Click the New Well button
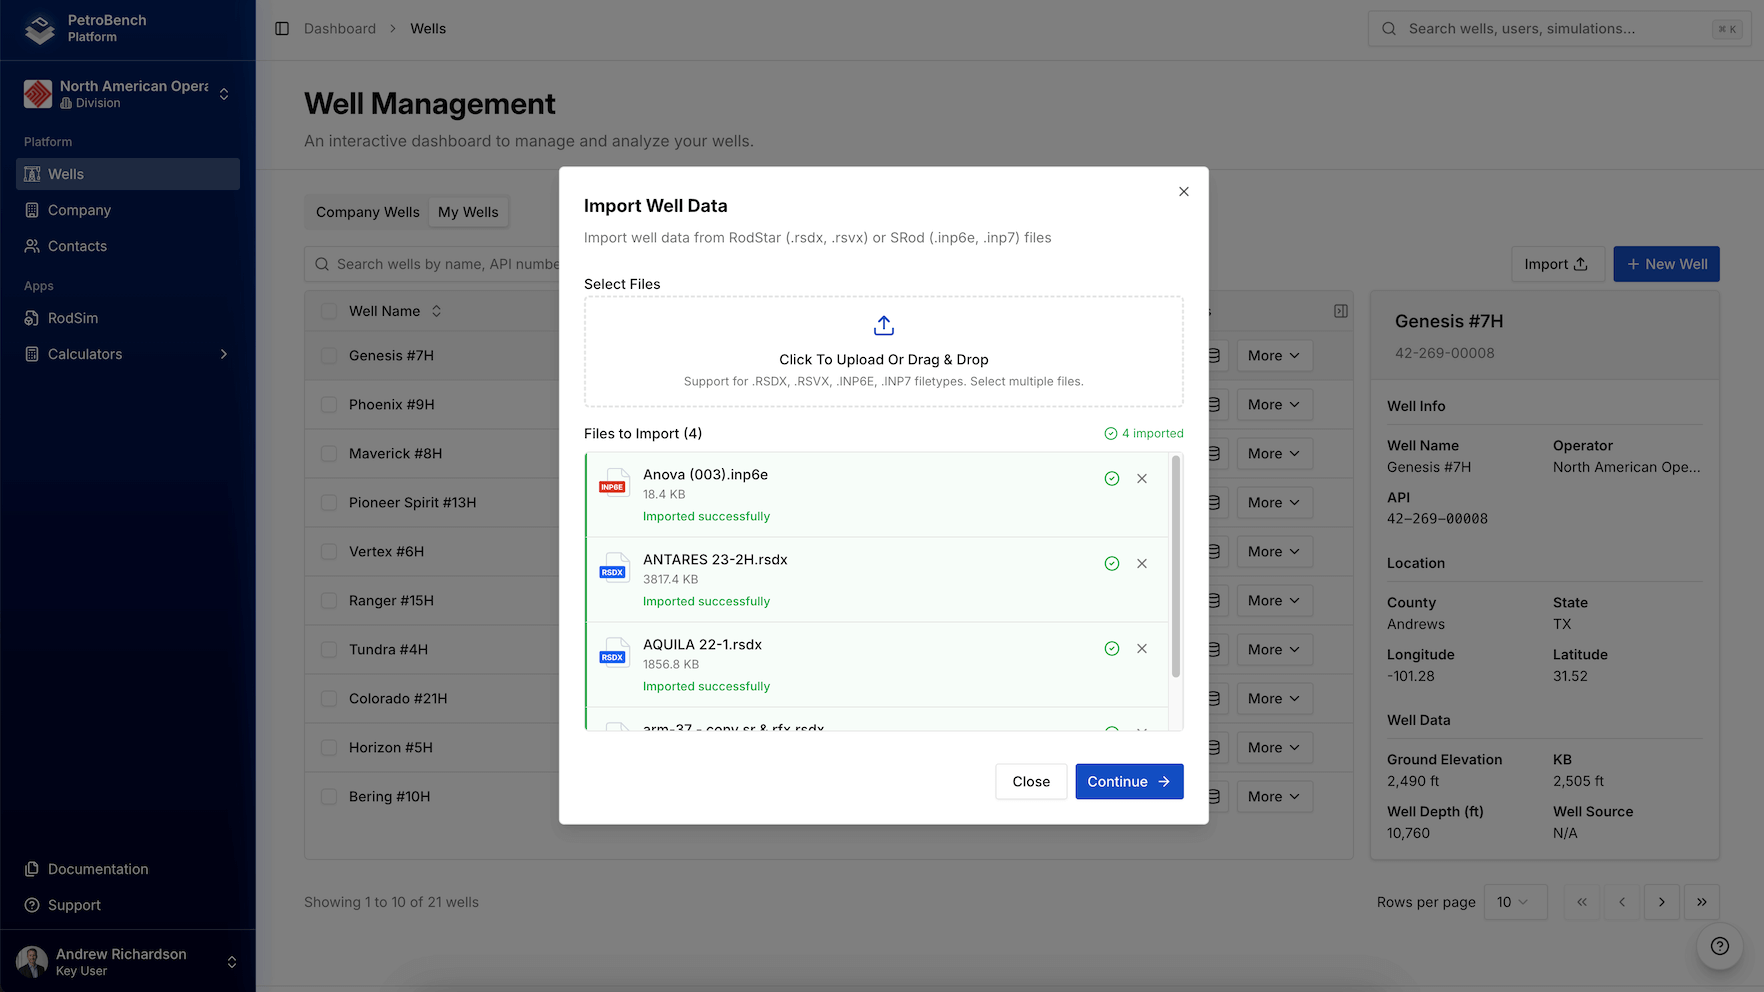 (x=1666, y=263)
